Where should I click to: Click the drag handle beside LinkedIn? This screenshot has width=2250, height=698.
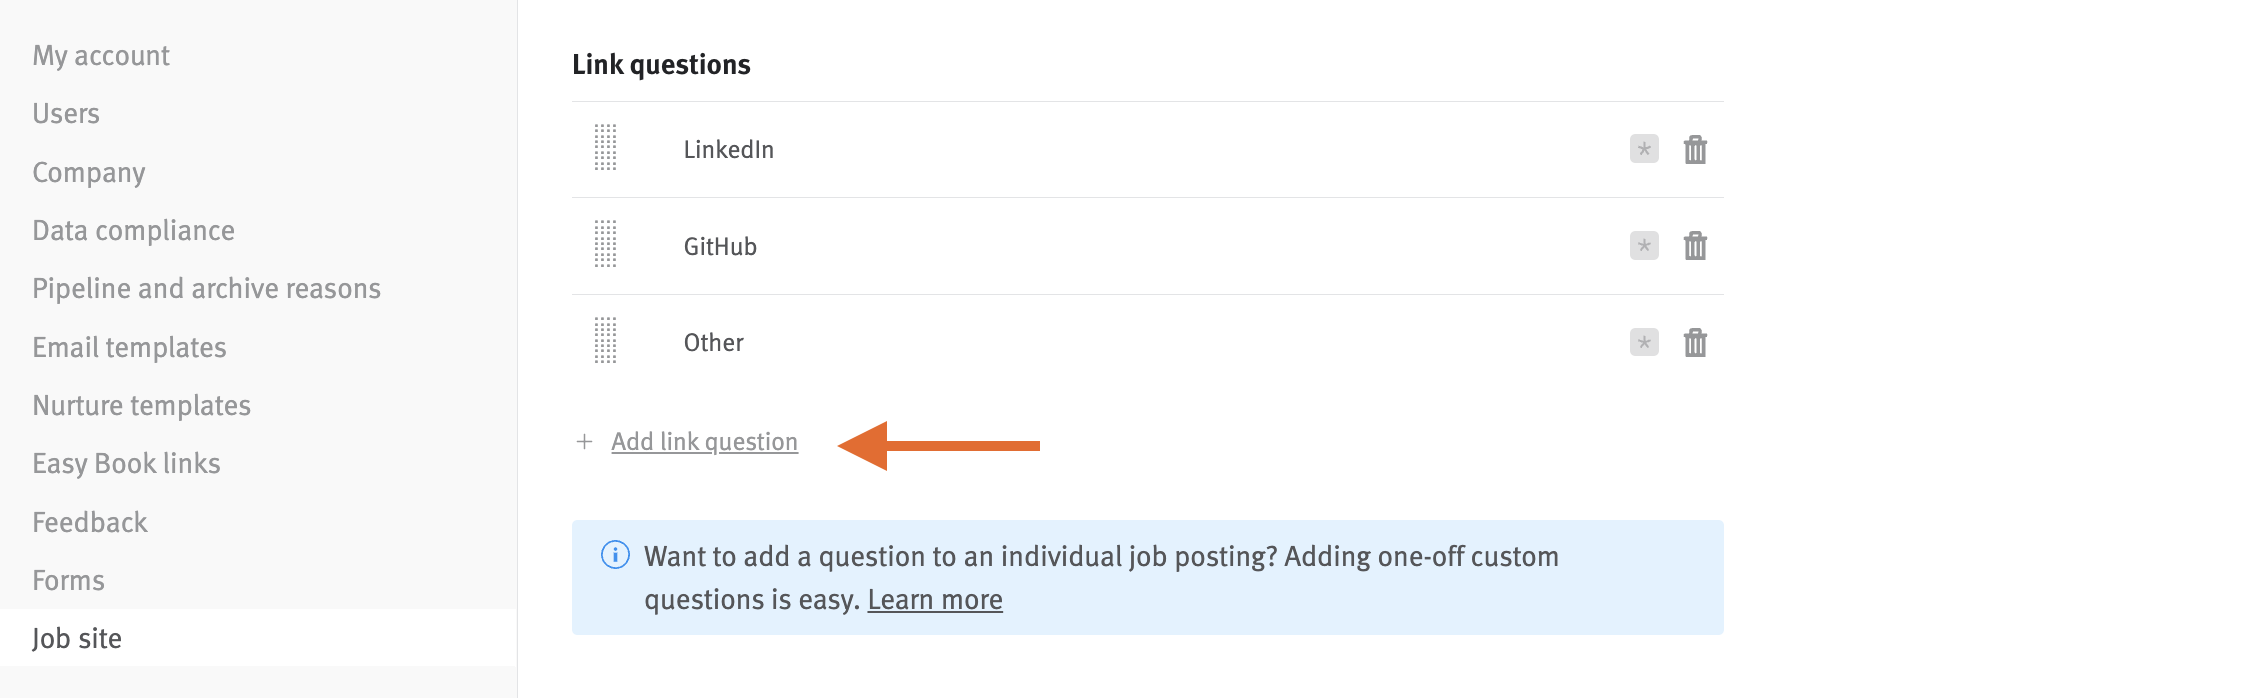[x=604, y=149]
